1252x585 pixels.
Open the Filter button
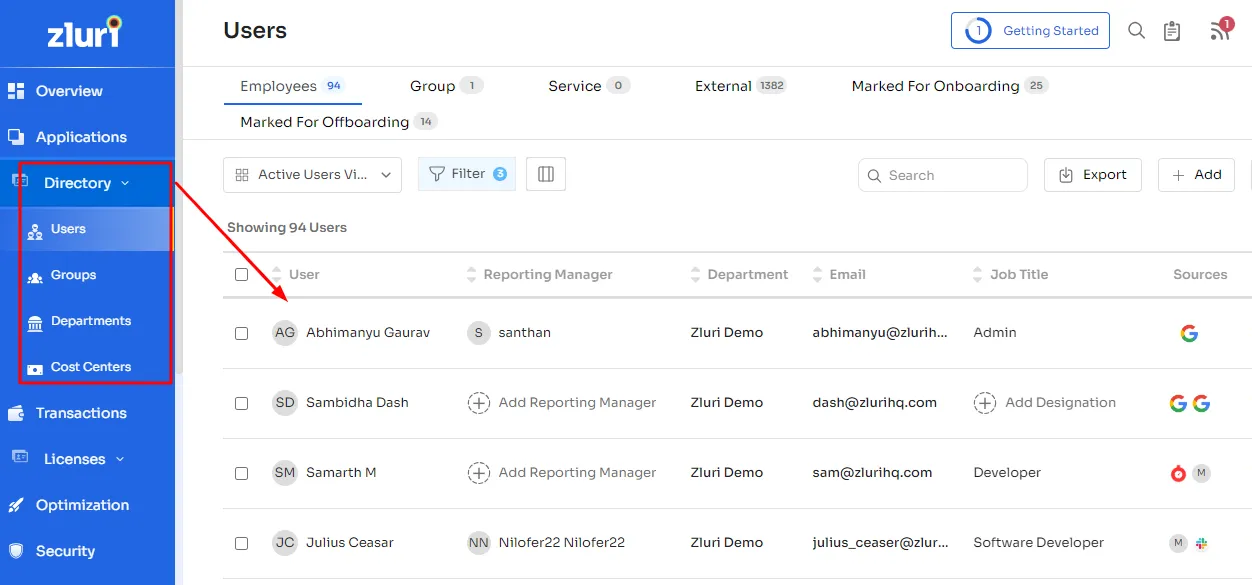(467, 174)
